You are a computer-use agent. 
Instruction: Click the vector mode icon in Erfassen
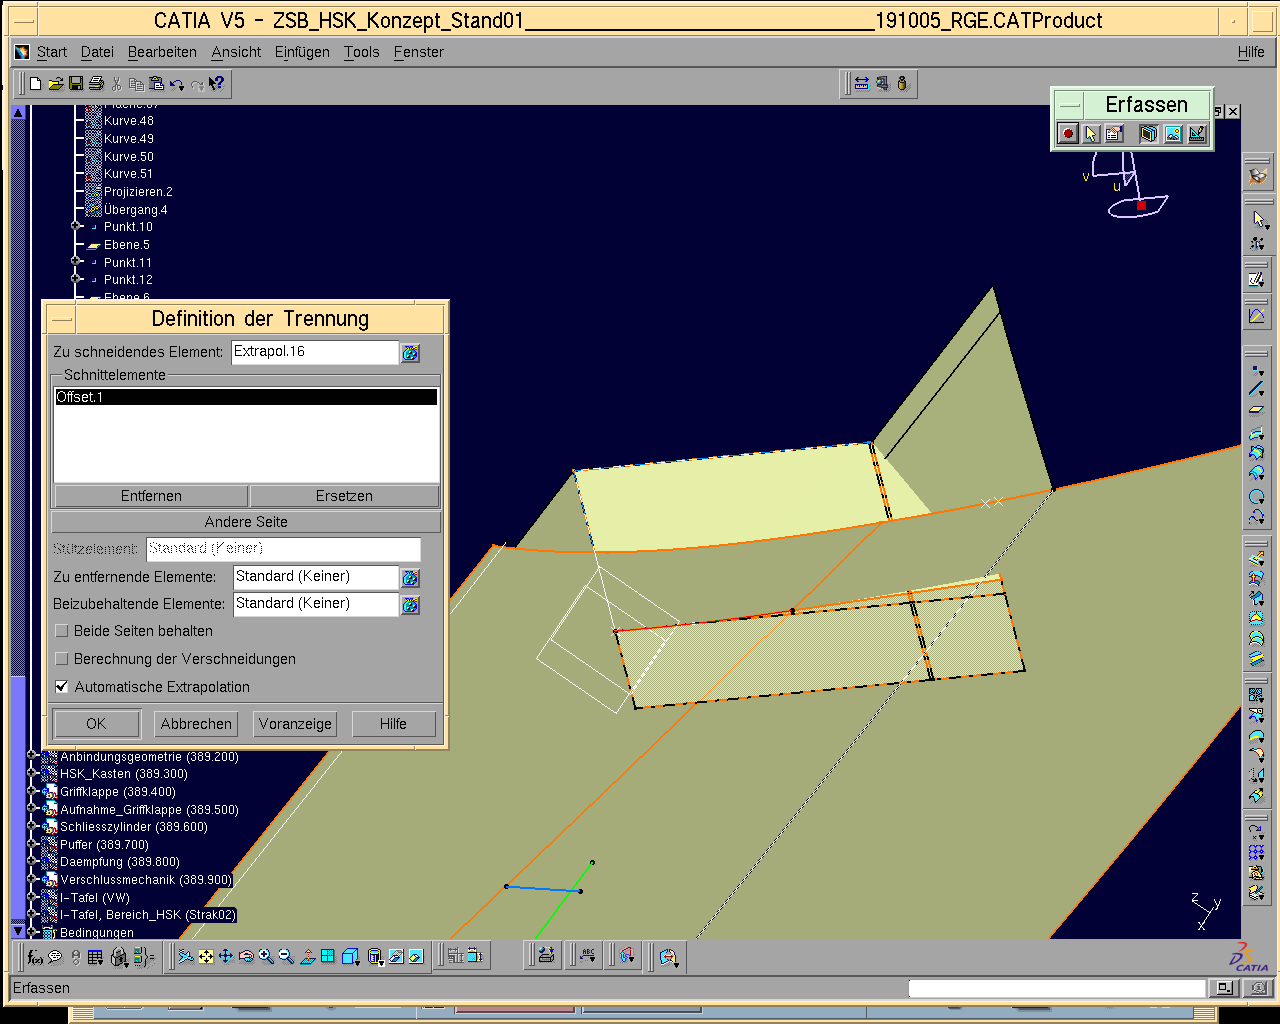[x=1197, y=133]
